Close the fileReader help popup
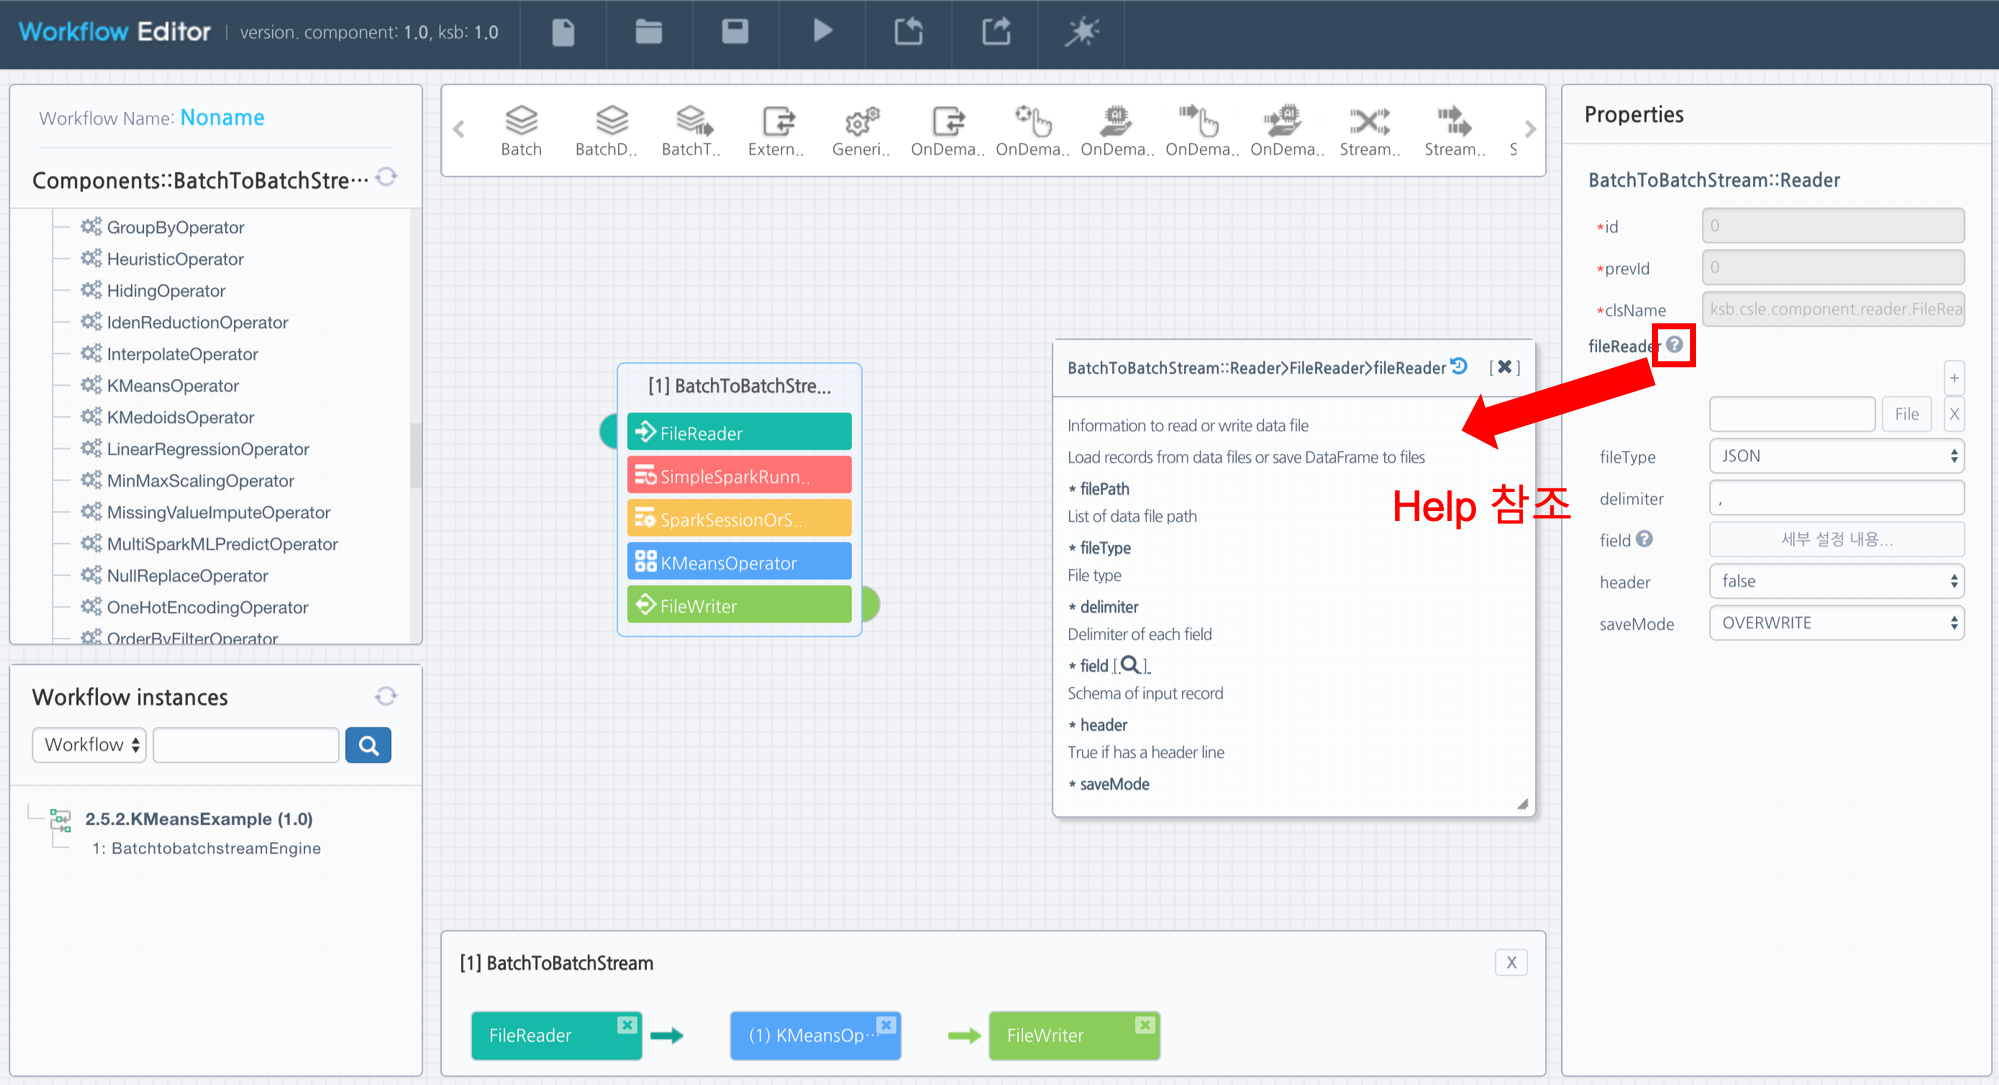The width and height of the screenshot is (1999, 1085). pos(1504,367)
